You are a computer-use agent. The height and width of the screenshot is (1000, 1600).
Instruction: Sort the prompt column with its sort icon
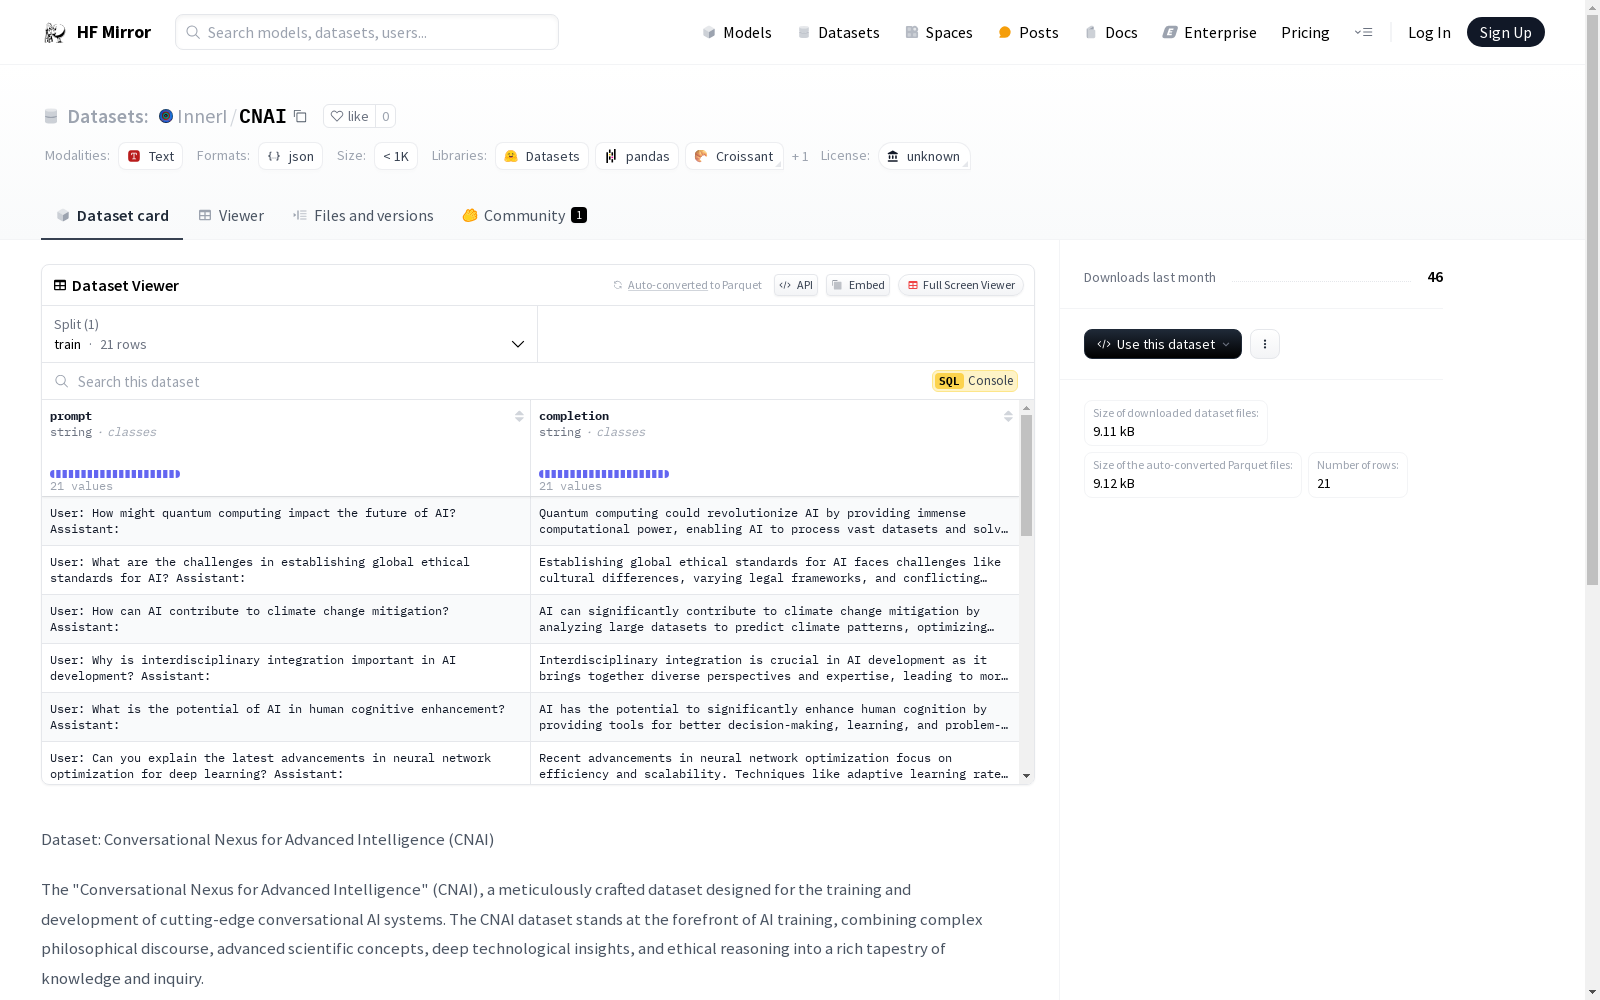pyautogui.click(x=519, y=416)
